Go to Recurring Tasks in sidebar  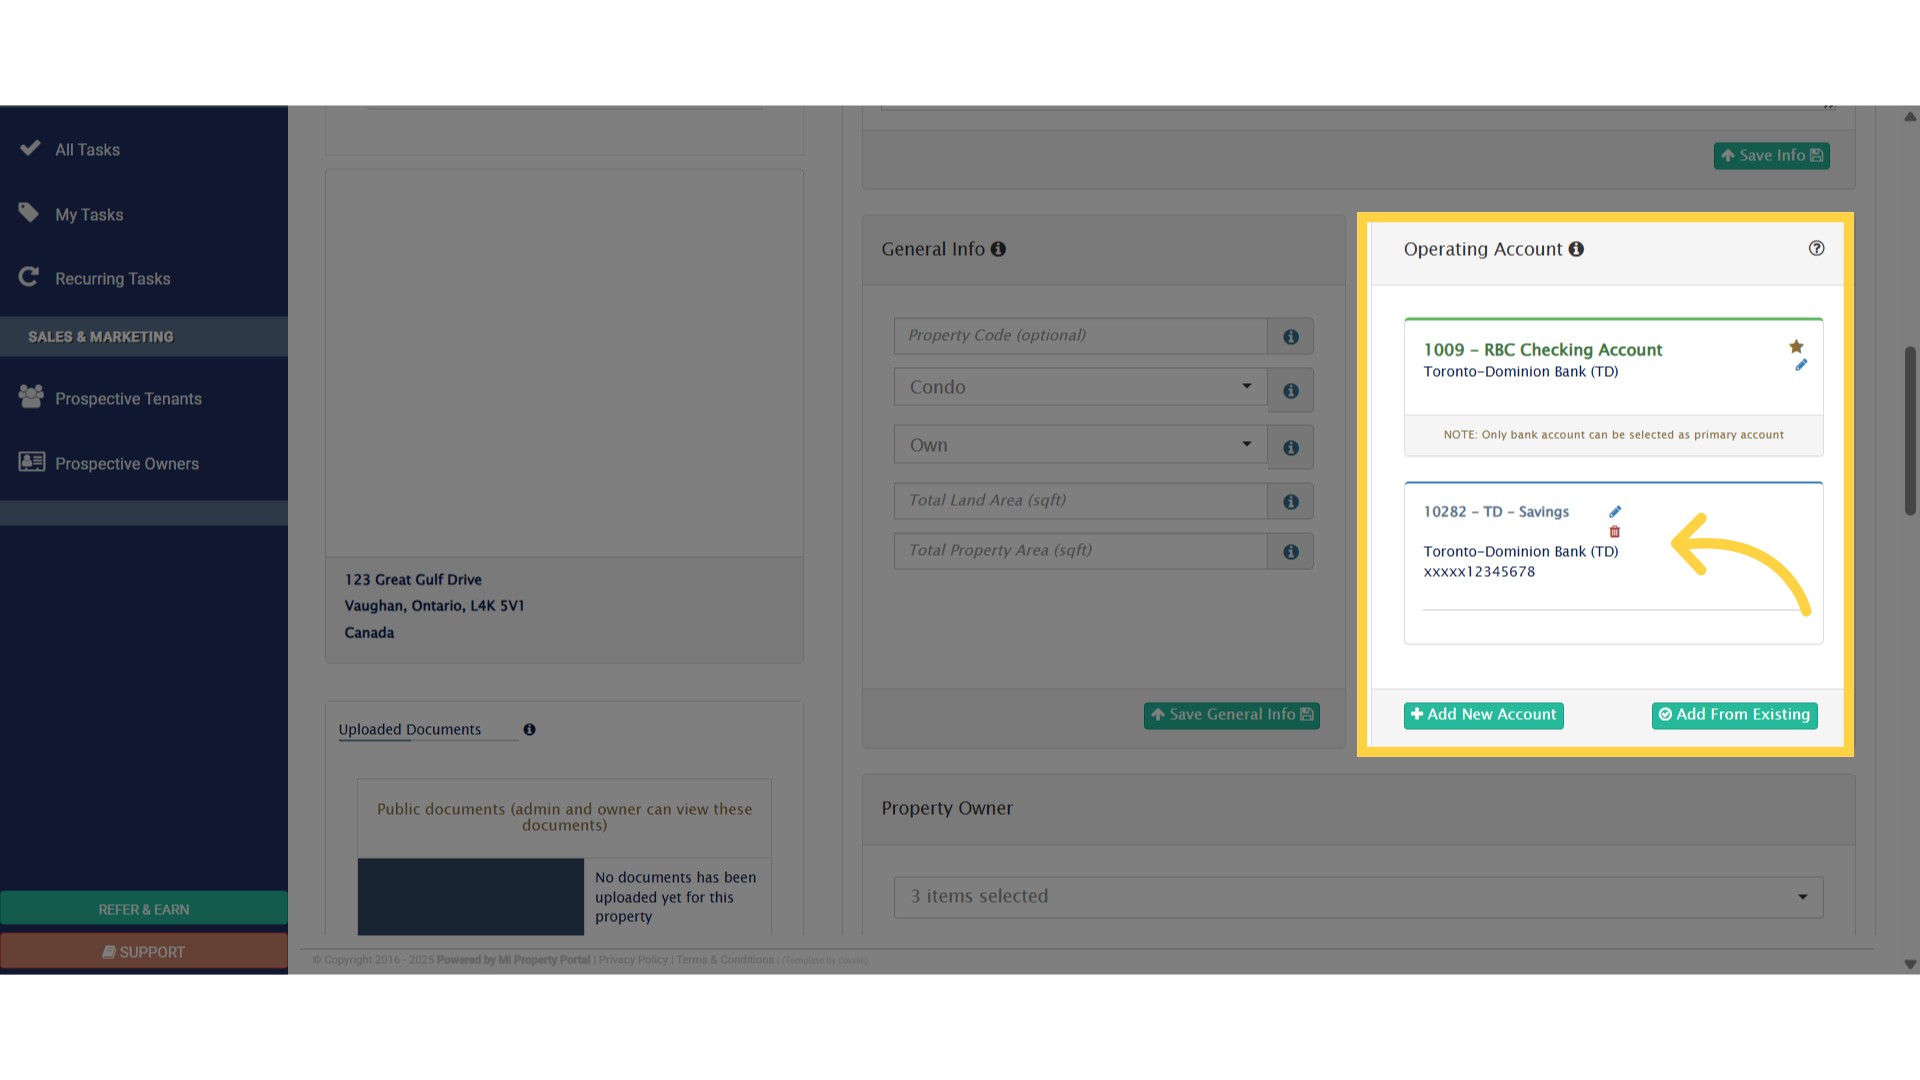coord(112,279)
